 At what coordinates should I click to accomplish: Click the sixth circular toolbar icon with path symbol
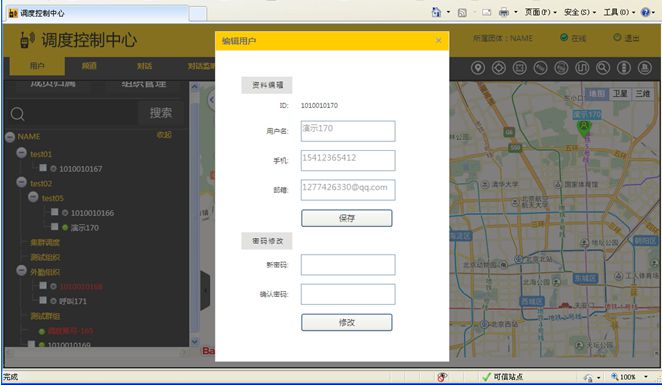[x=582, y=68]
